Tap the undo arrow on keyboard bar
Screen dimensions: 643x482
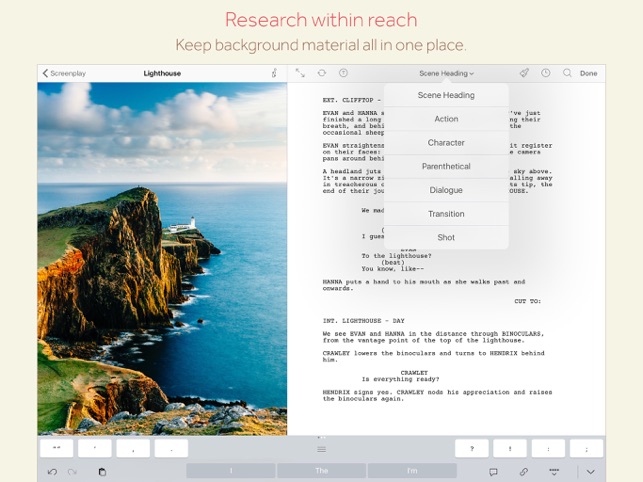[52, 472]
